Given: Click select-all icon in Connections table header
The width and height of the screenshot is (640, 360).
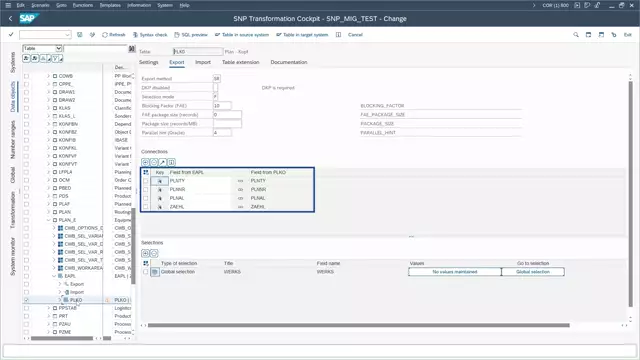Looking at the screenshot, I should click(146, 172).
